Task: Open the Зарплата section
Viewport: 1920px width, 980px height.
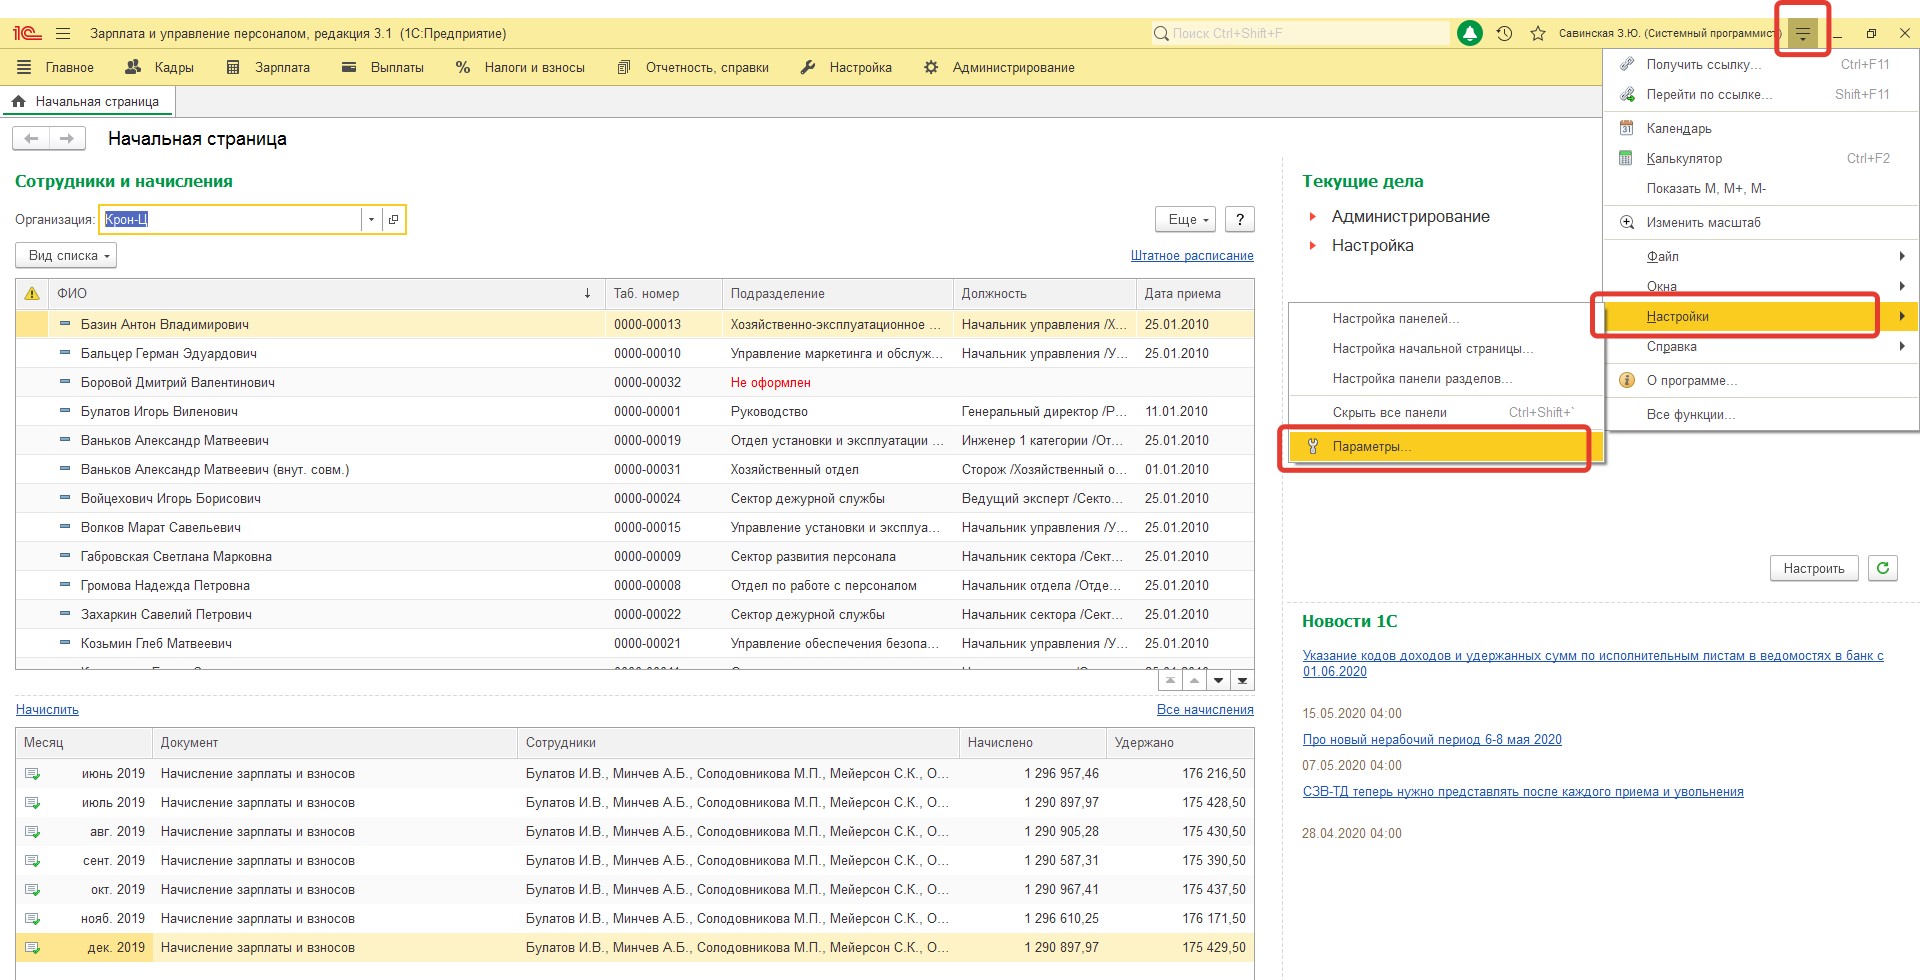Action: pos(268,67)
